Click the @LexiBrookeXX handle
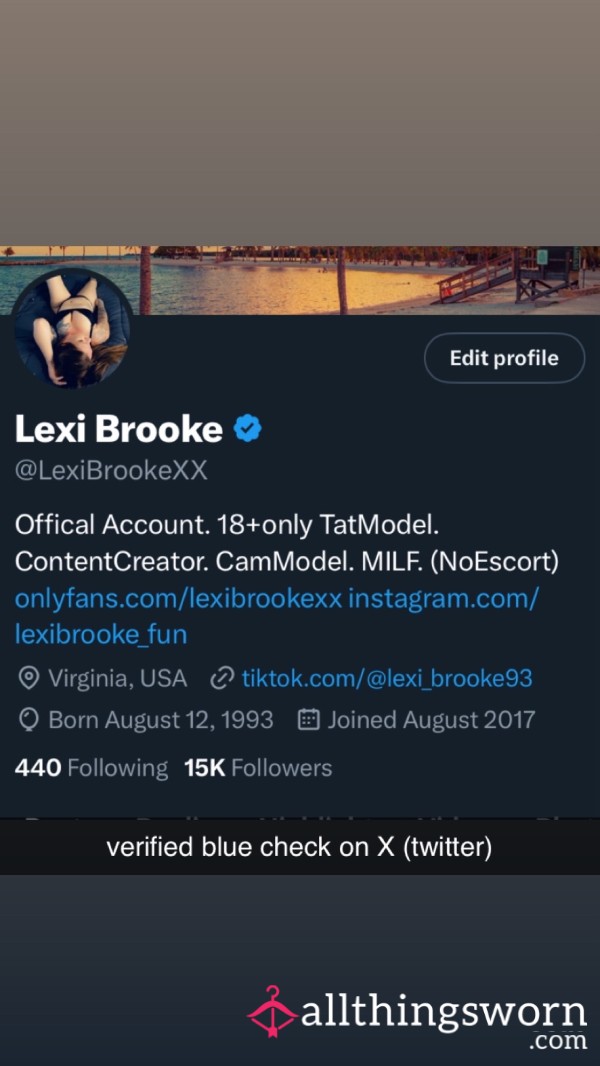Viewport: 600px width, 1066px height. tap(111, 470)
